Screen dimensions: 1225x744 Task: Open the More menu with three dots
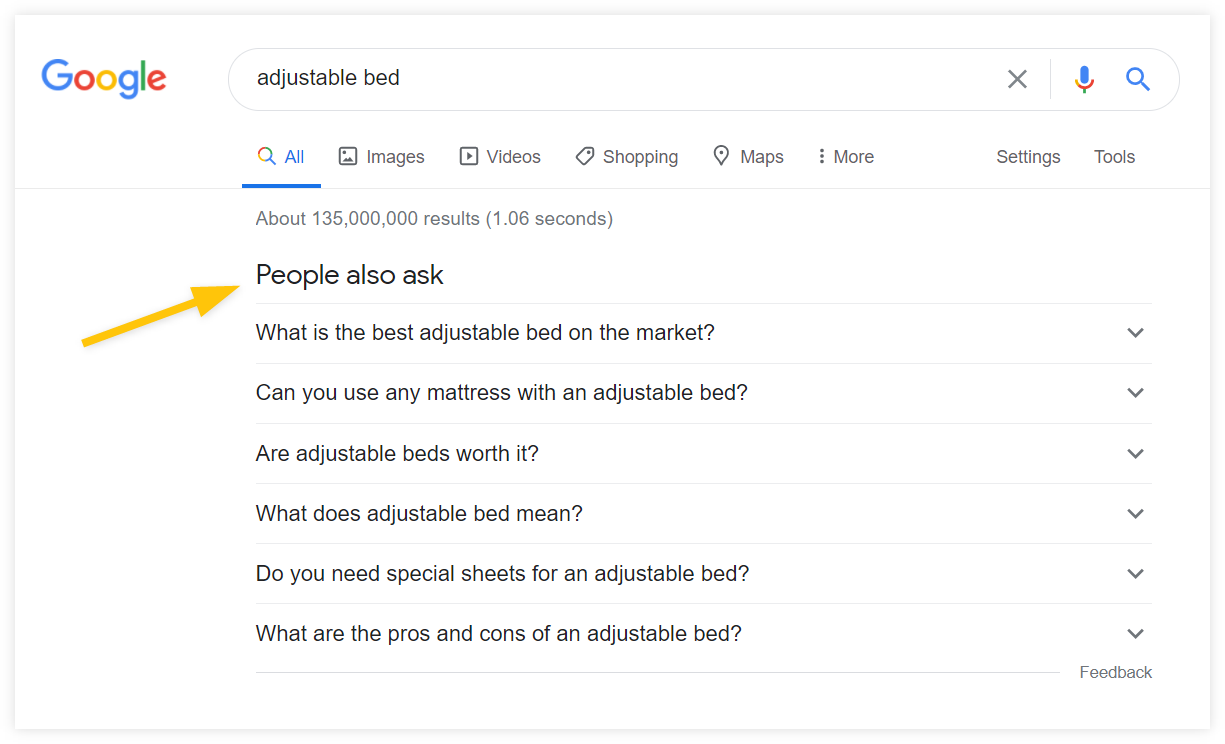point(845,157)
